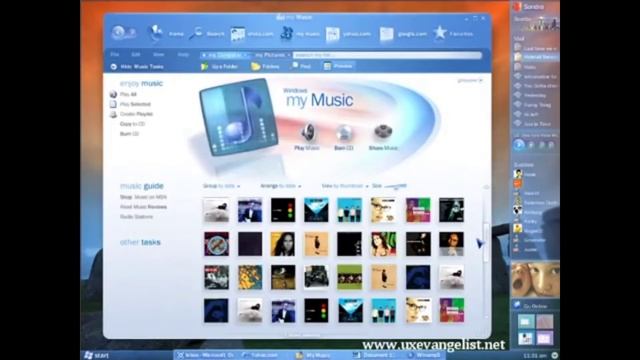This screenshot has height=360, width=640.
Task: Click Play Selected task link
Action: pos(135,104)
